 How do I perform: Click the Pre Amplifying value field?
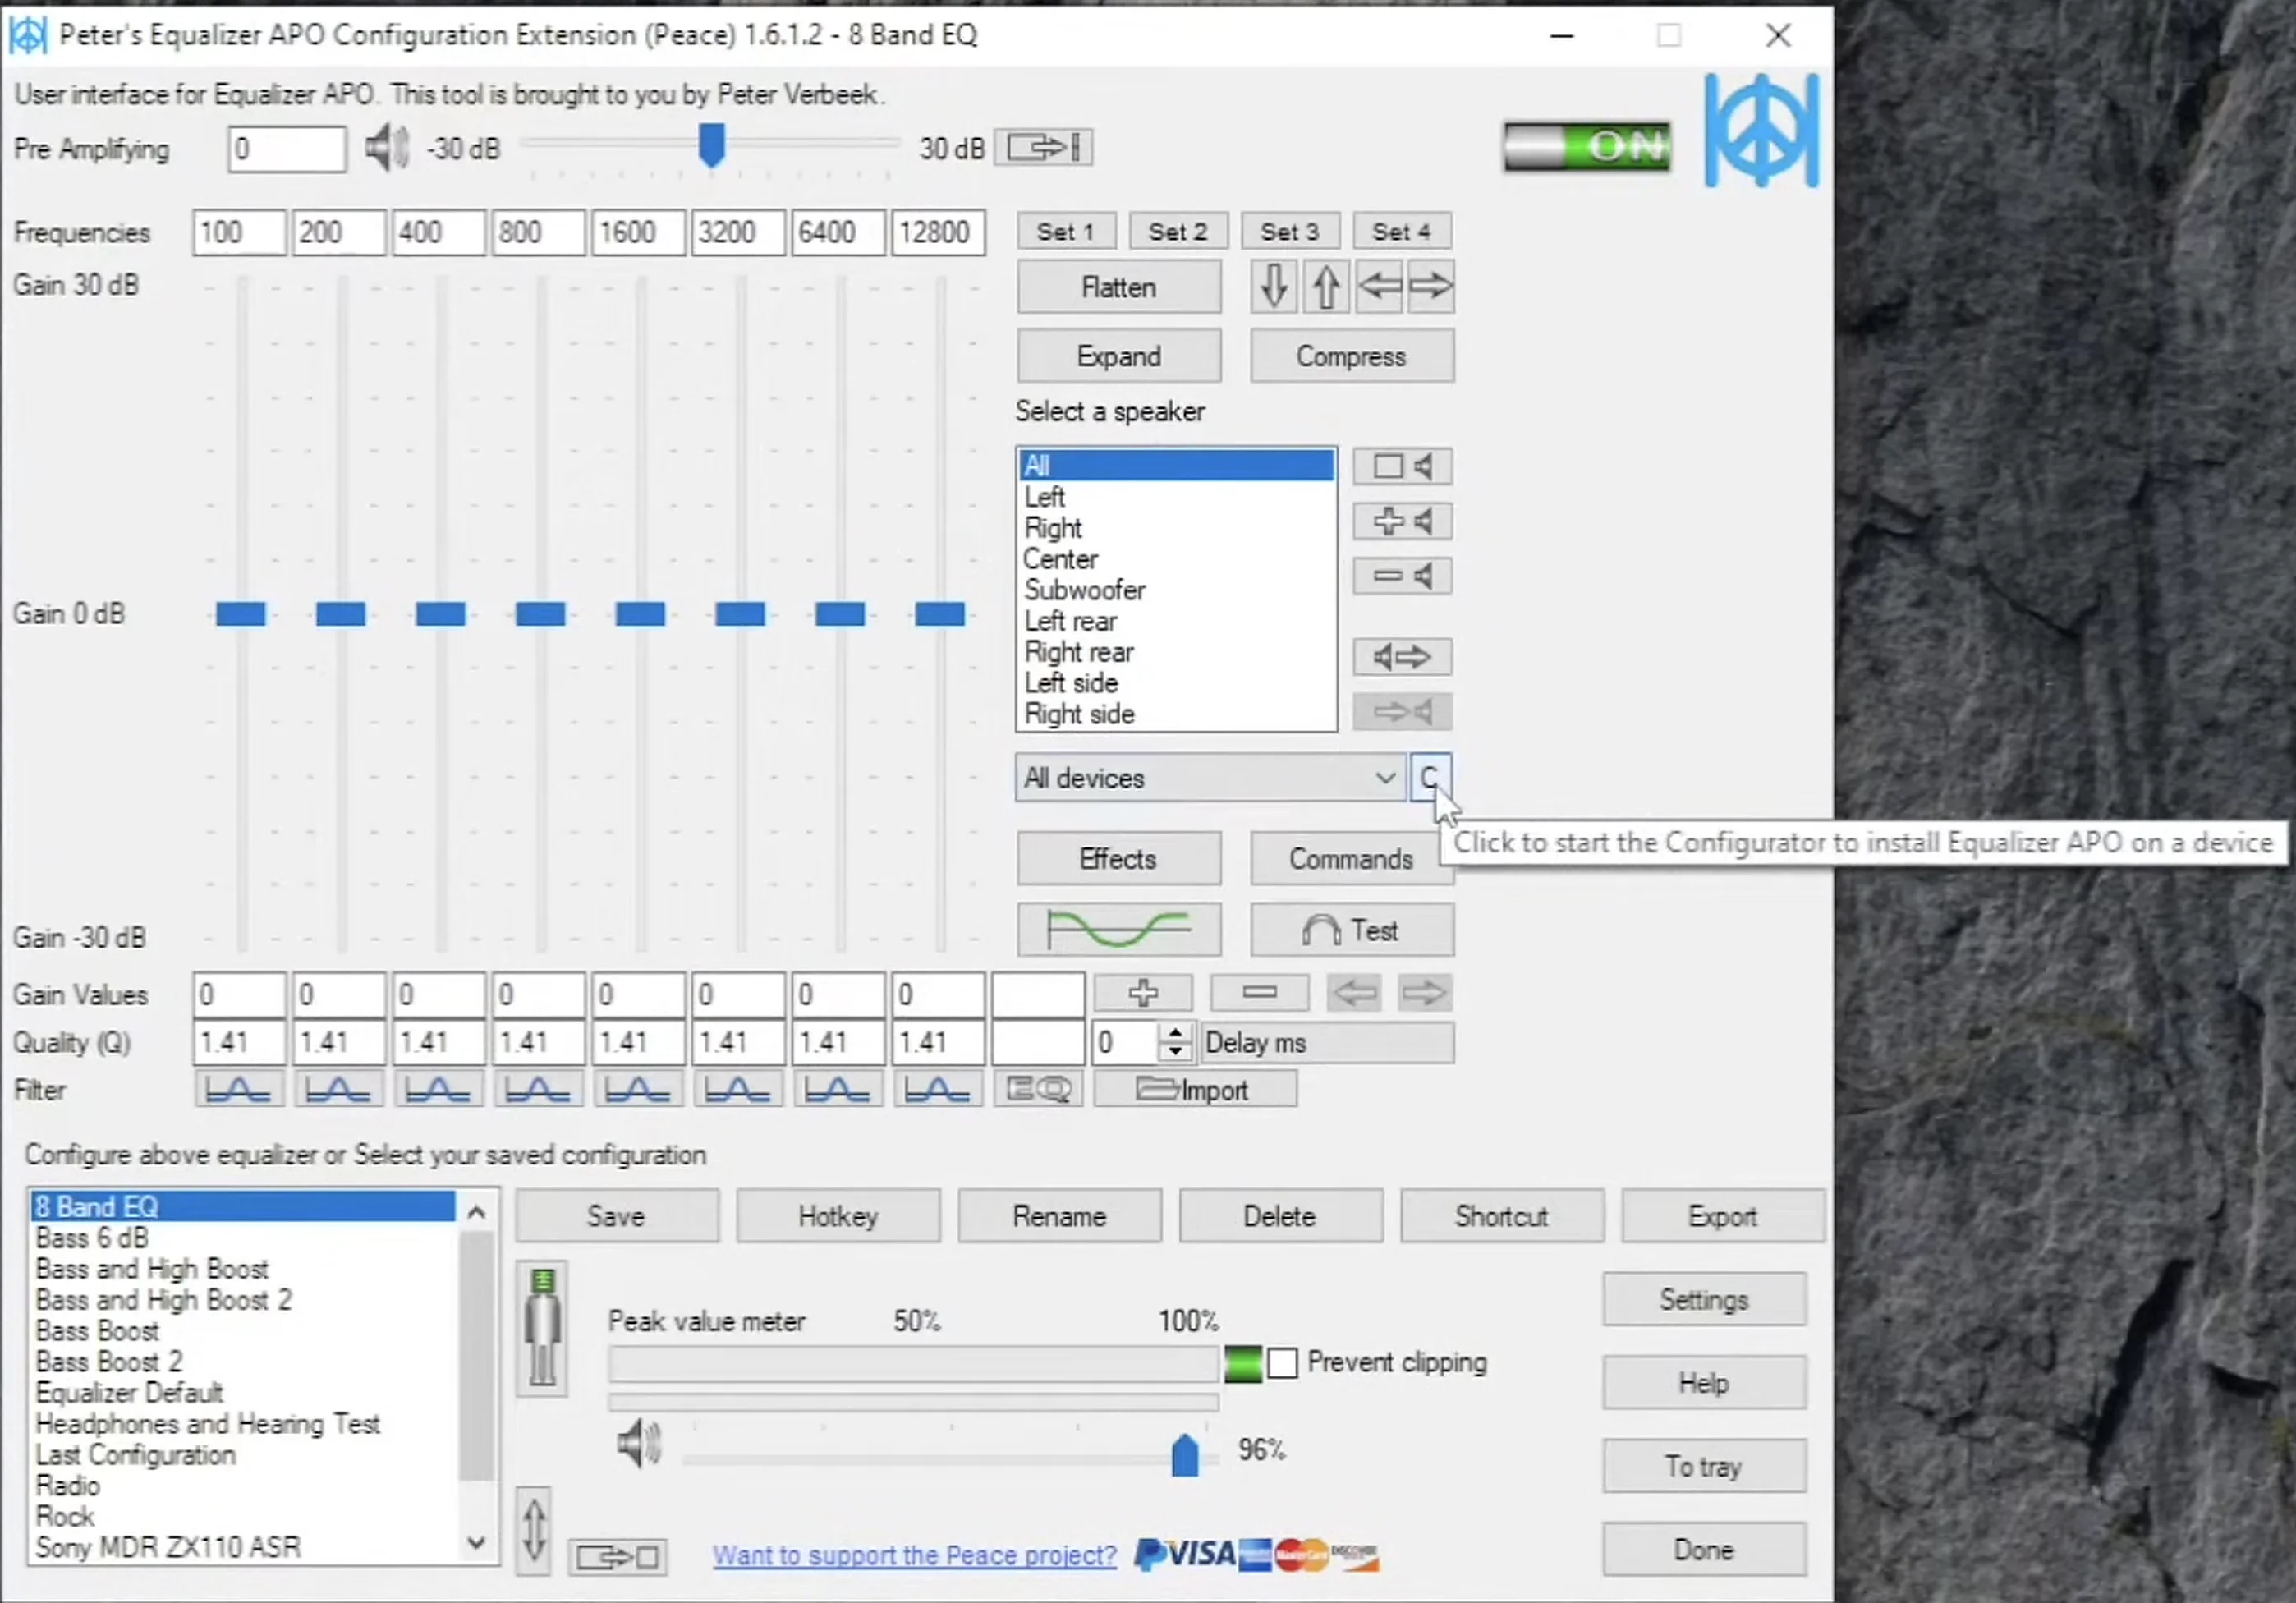[287, 149]
